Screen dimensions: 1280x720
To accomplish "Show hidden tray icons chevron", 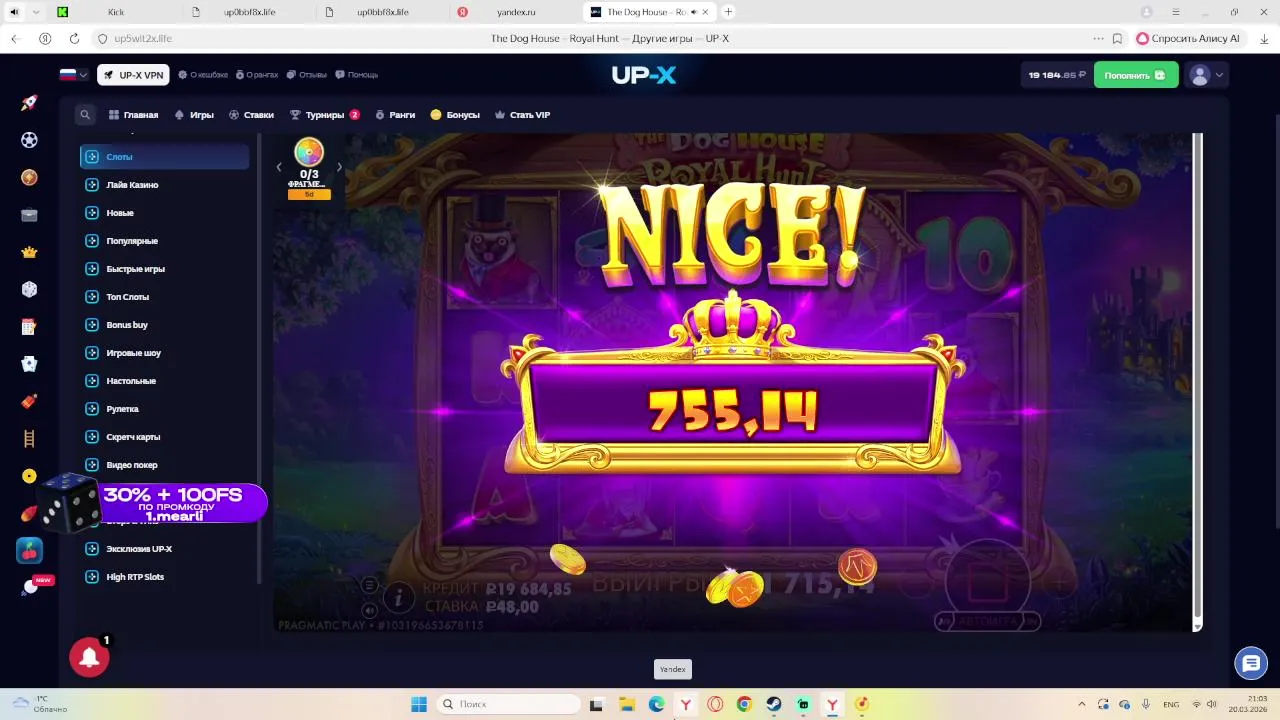I will coord(1082,704).
